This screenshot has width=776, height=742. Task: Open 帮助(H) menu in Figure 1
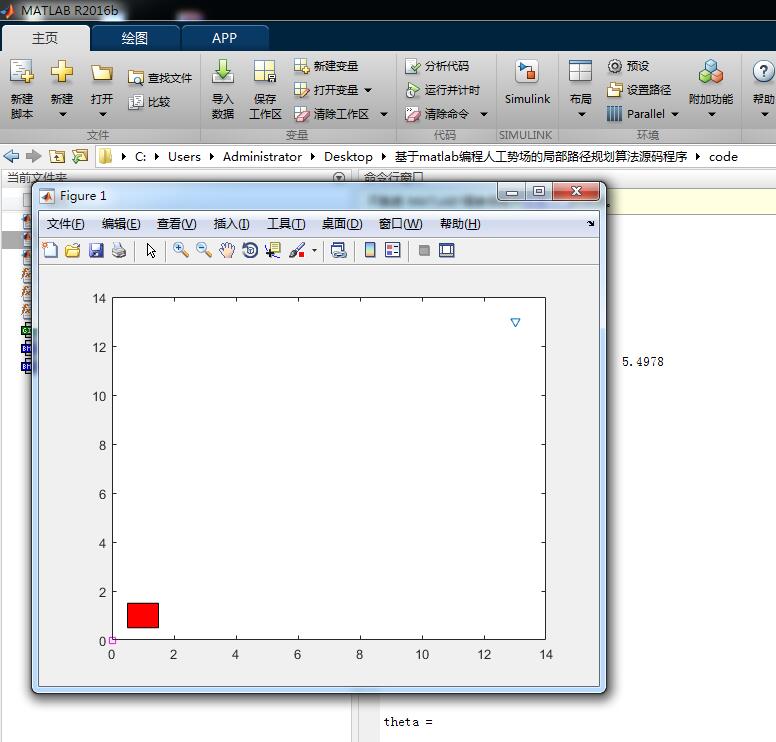[460, 224]
